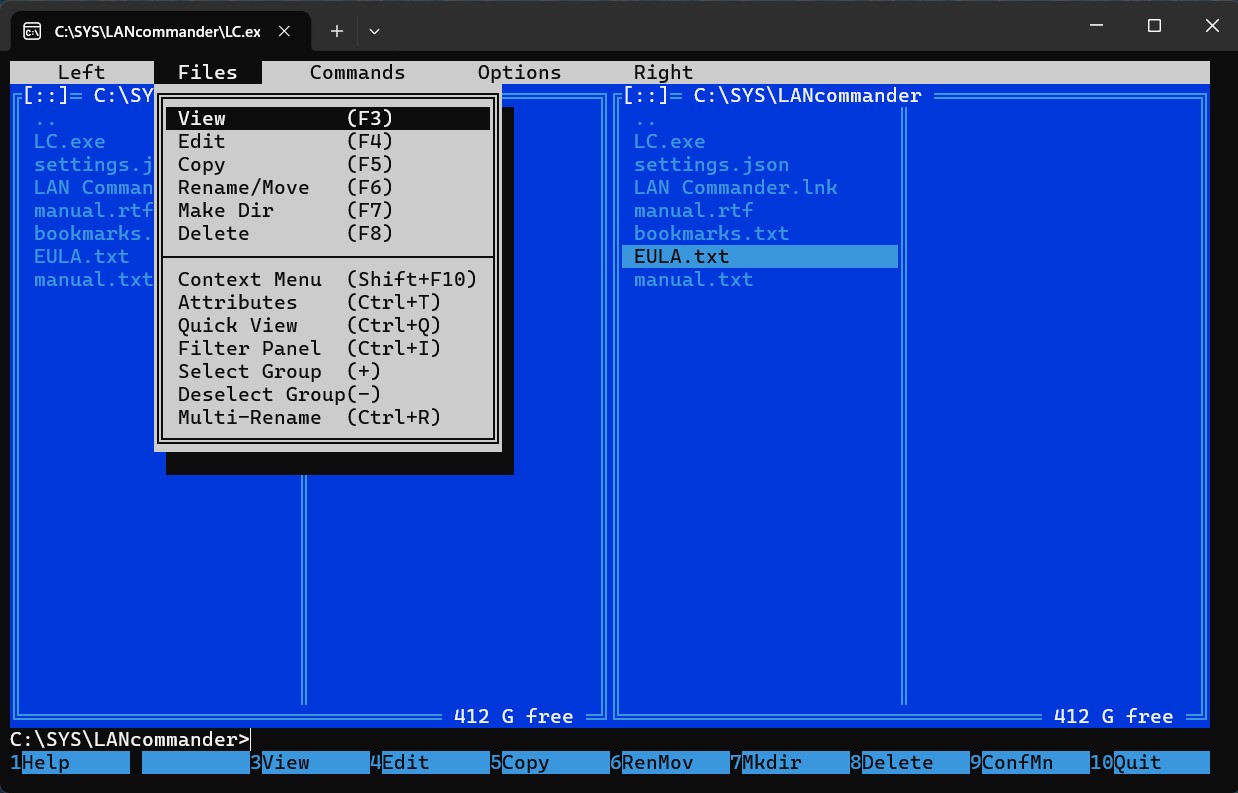Click the LC.exe terminal tab icon
Viewport: 1238px width, 793px height.
coord(32,31)
